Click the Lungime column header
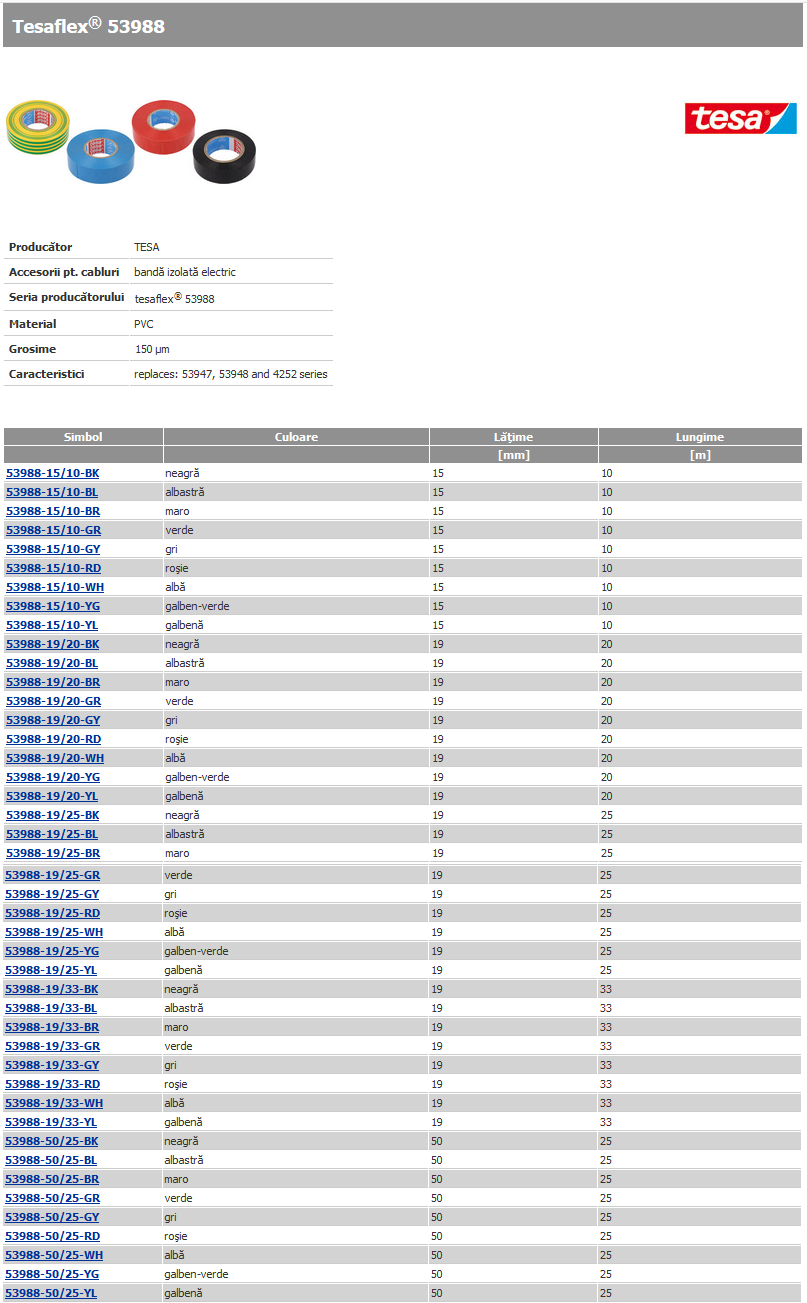807x1303 pixels. 700,437
